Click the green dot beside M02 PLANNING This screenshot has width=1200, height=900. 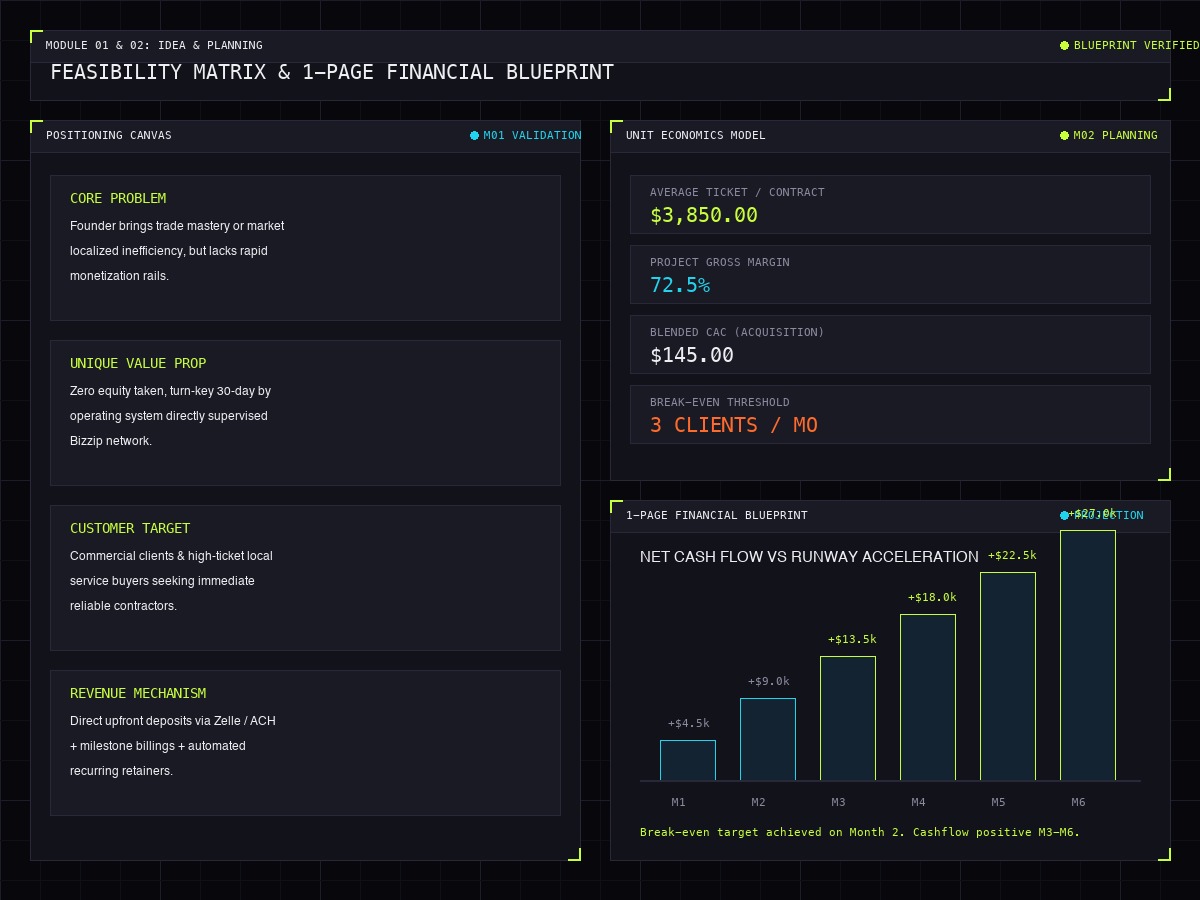pos(1064,135)
